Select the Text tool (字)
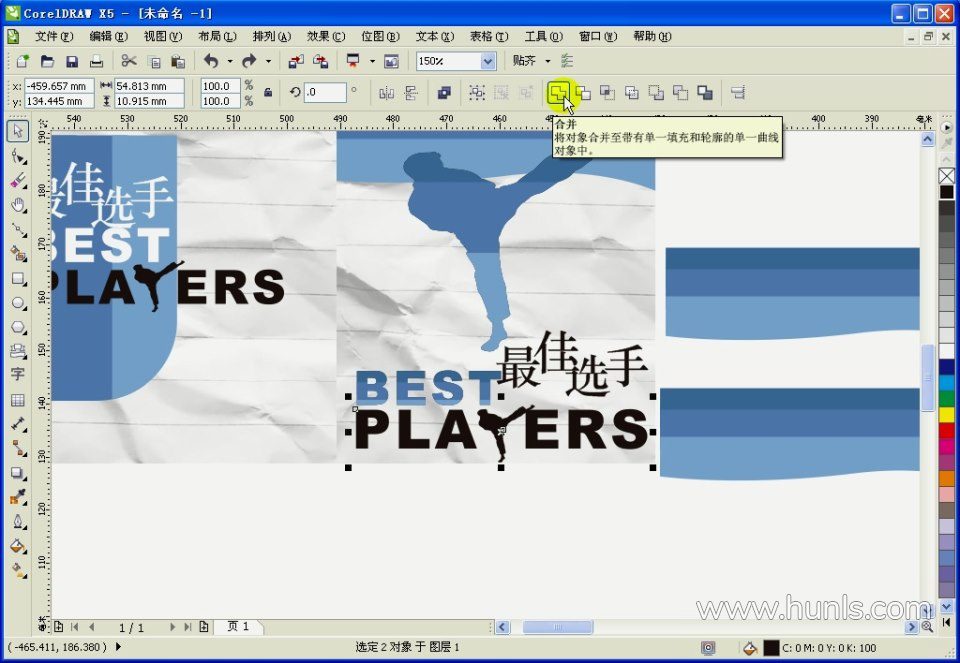Viewport: 960px width, 663px height. (x=18, y=374)
